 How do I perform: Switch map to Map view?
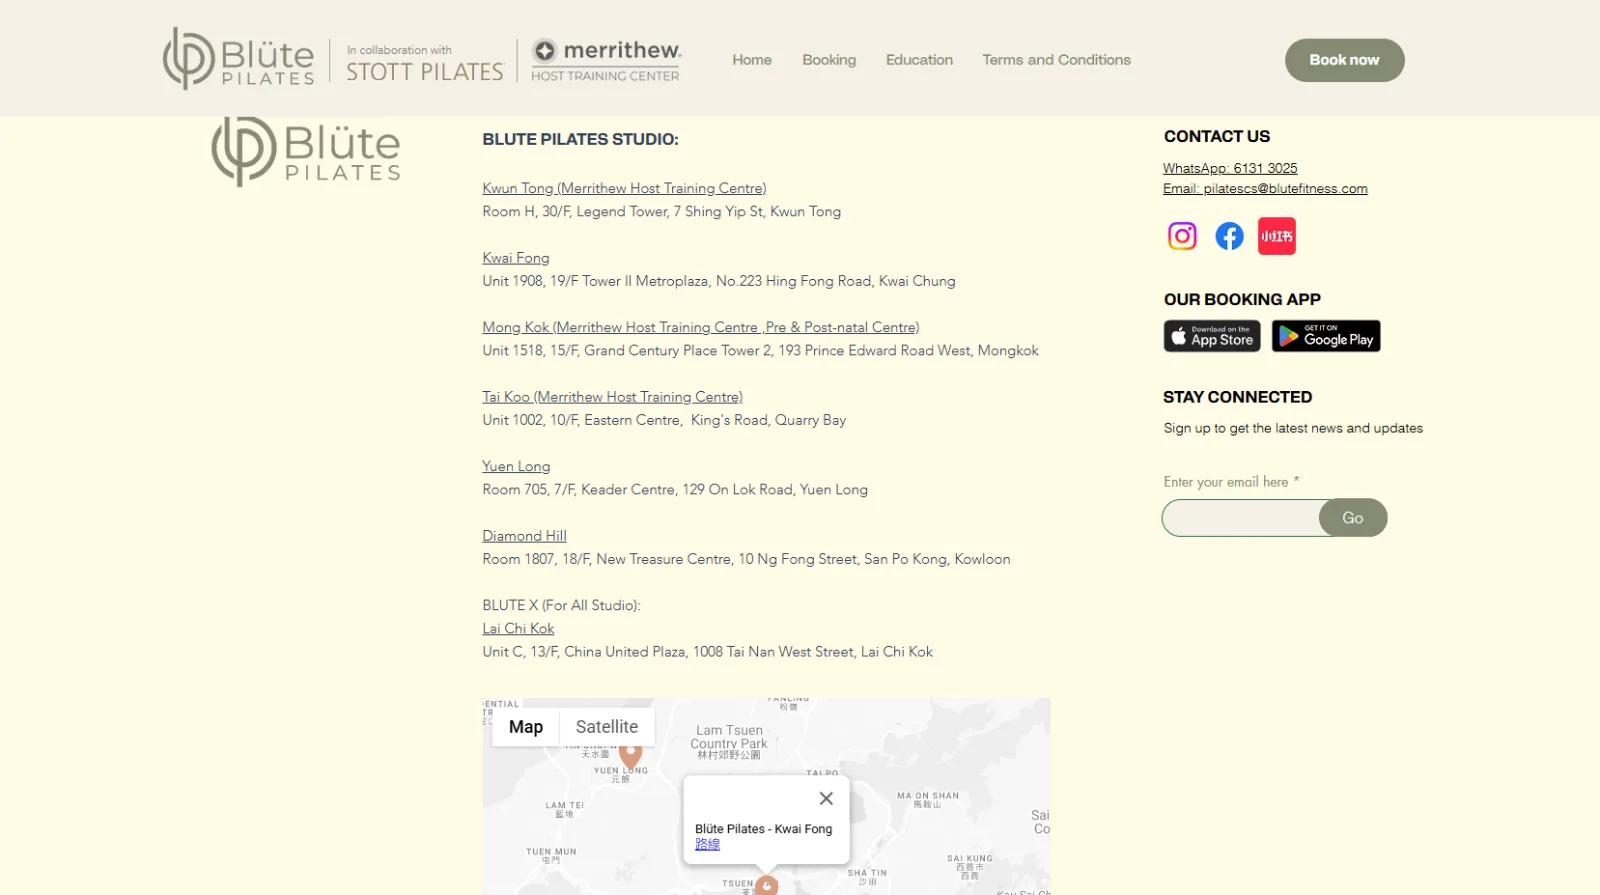point(526,727)
